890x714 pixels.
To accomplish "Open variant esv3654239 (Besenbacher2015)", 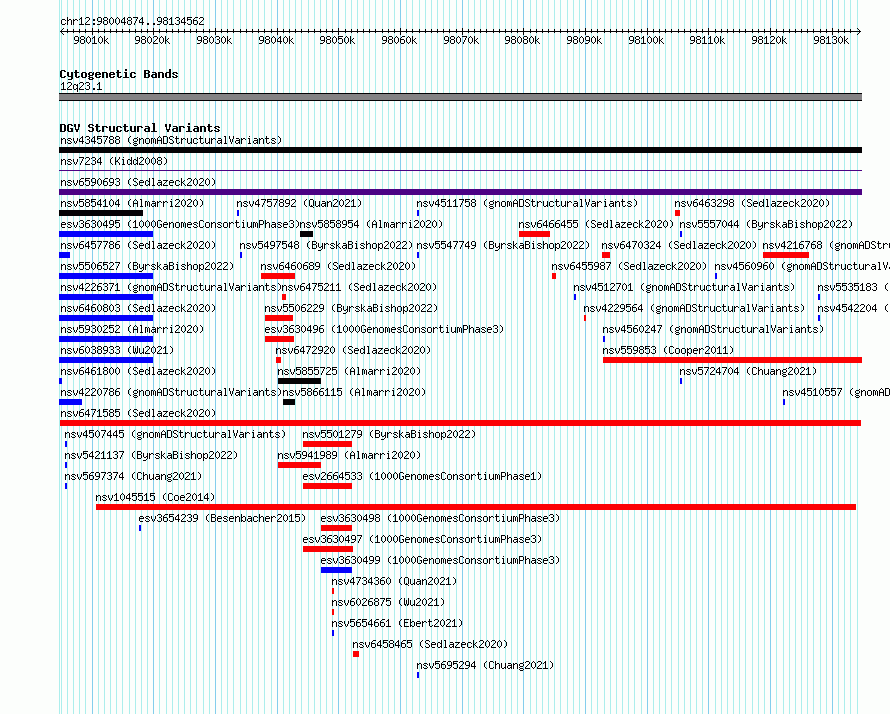I will point(222,518).
